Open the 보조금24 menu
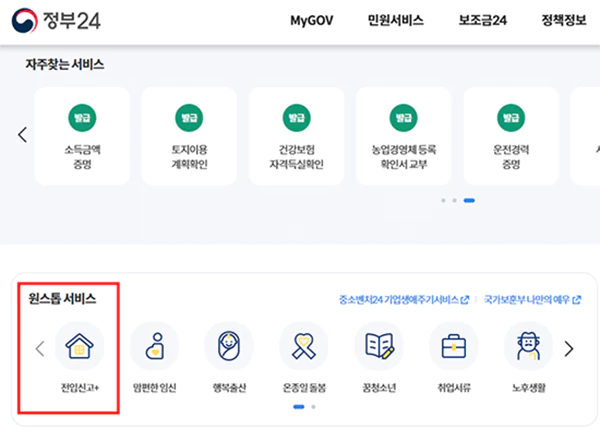 pyautogui.click(x=483, y=20)
